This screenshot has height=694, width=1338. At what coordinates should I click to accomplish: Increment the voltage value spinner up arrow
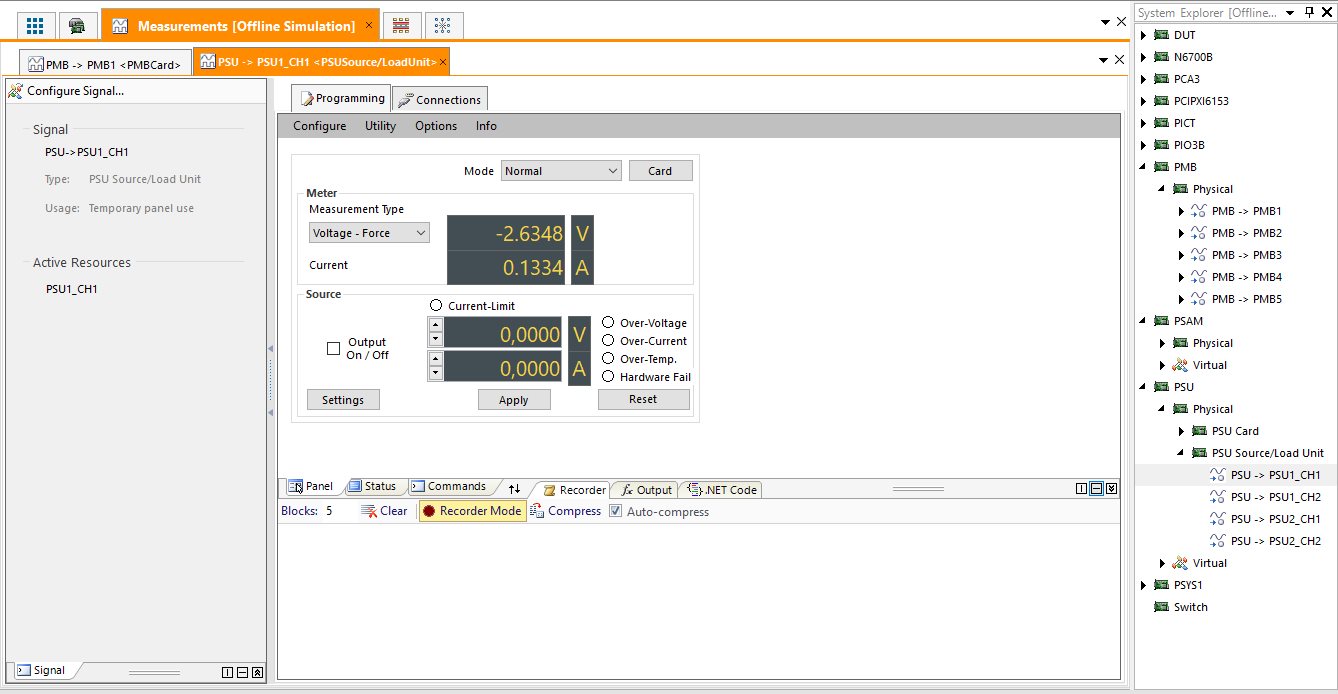click(x=435, y=325)
